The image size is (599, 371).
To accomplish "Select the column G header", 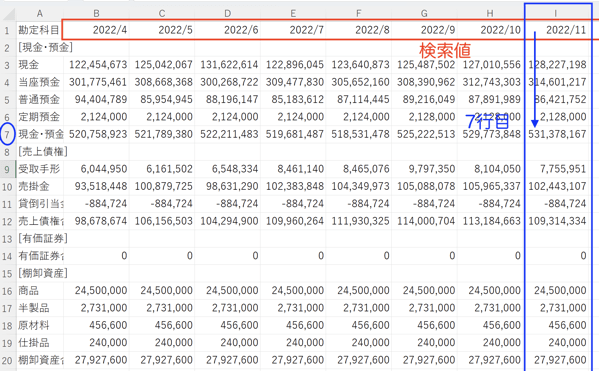I will click(424, 13).
